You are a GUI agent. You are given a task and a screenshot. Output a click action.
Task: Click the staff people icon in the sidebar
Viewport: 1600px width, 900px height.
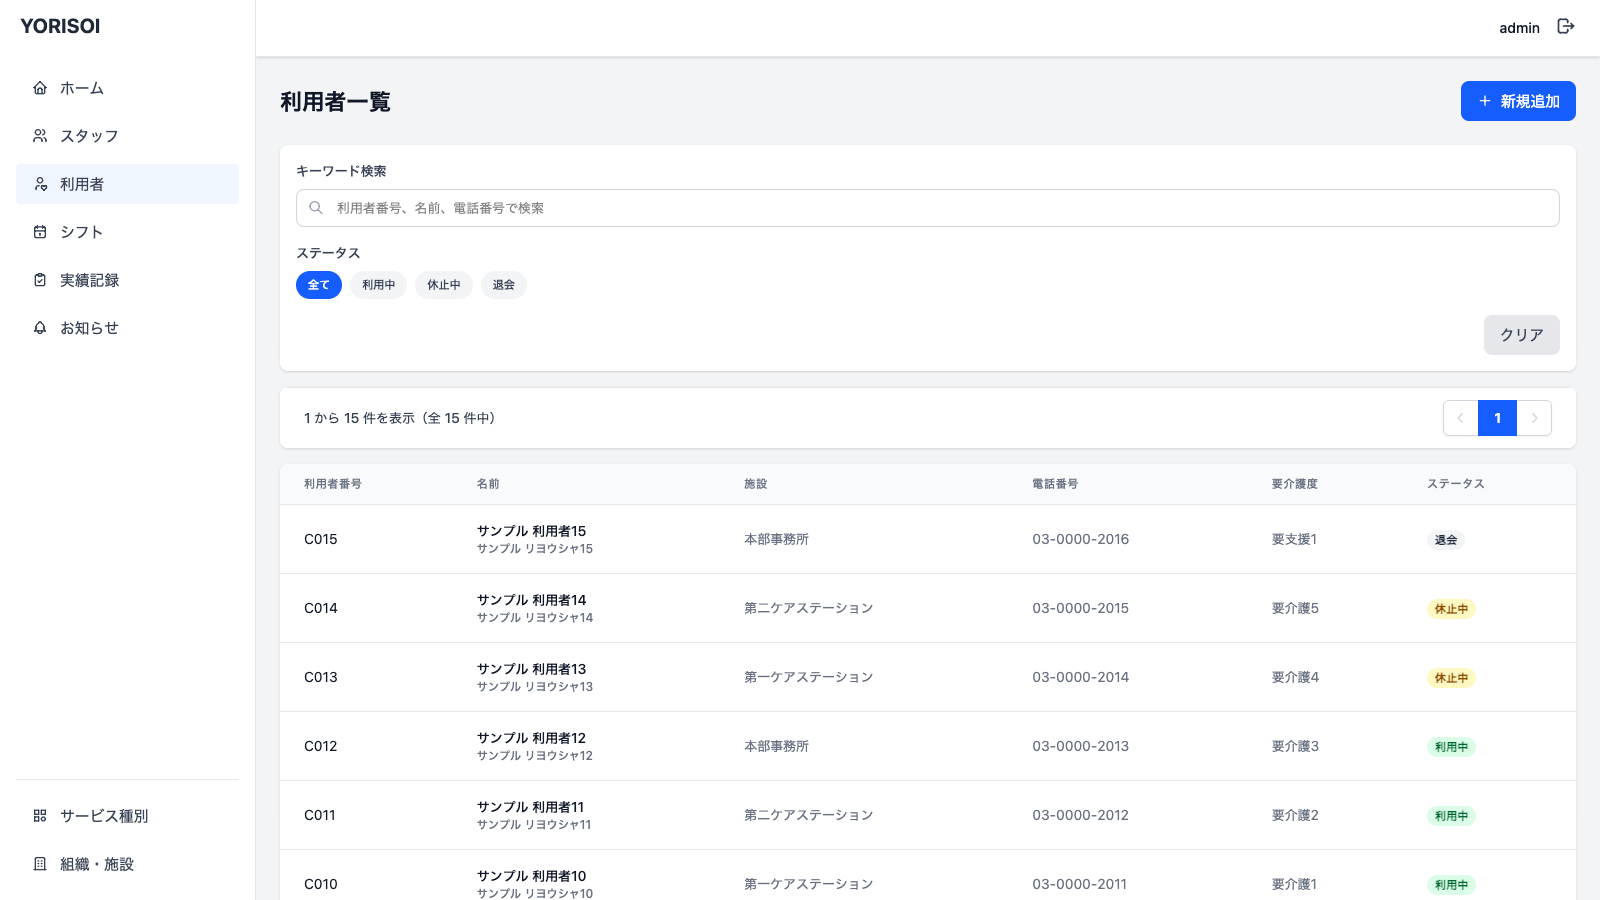point(40,136)
